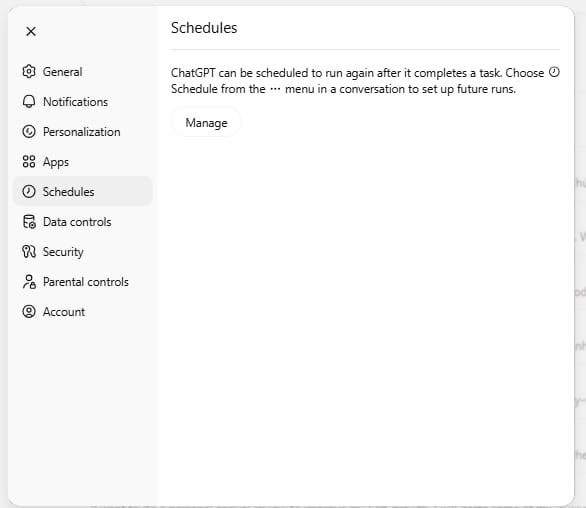
Task: Click the Personalization icon
Action: (x=29, y=132)
